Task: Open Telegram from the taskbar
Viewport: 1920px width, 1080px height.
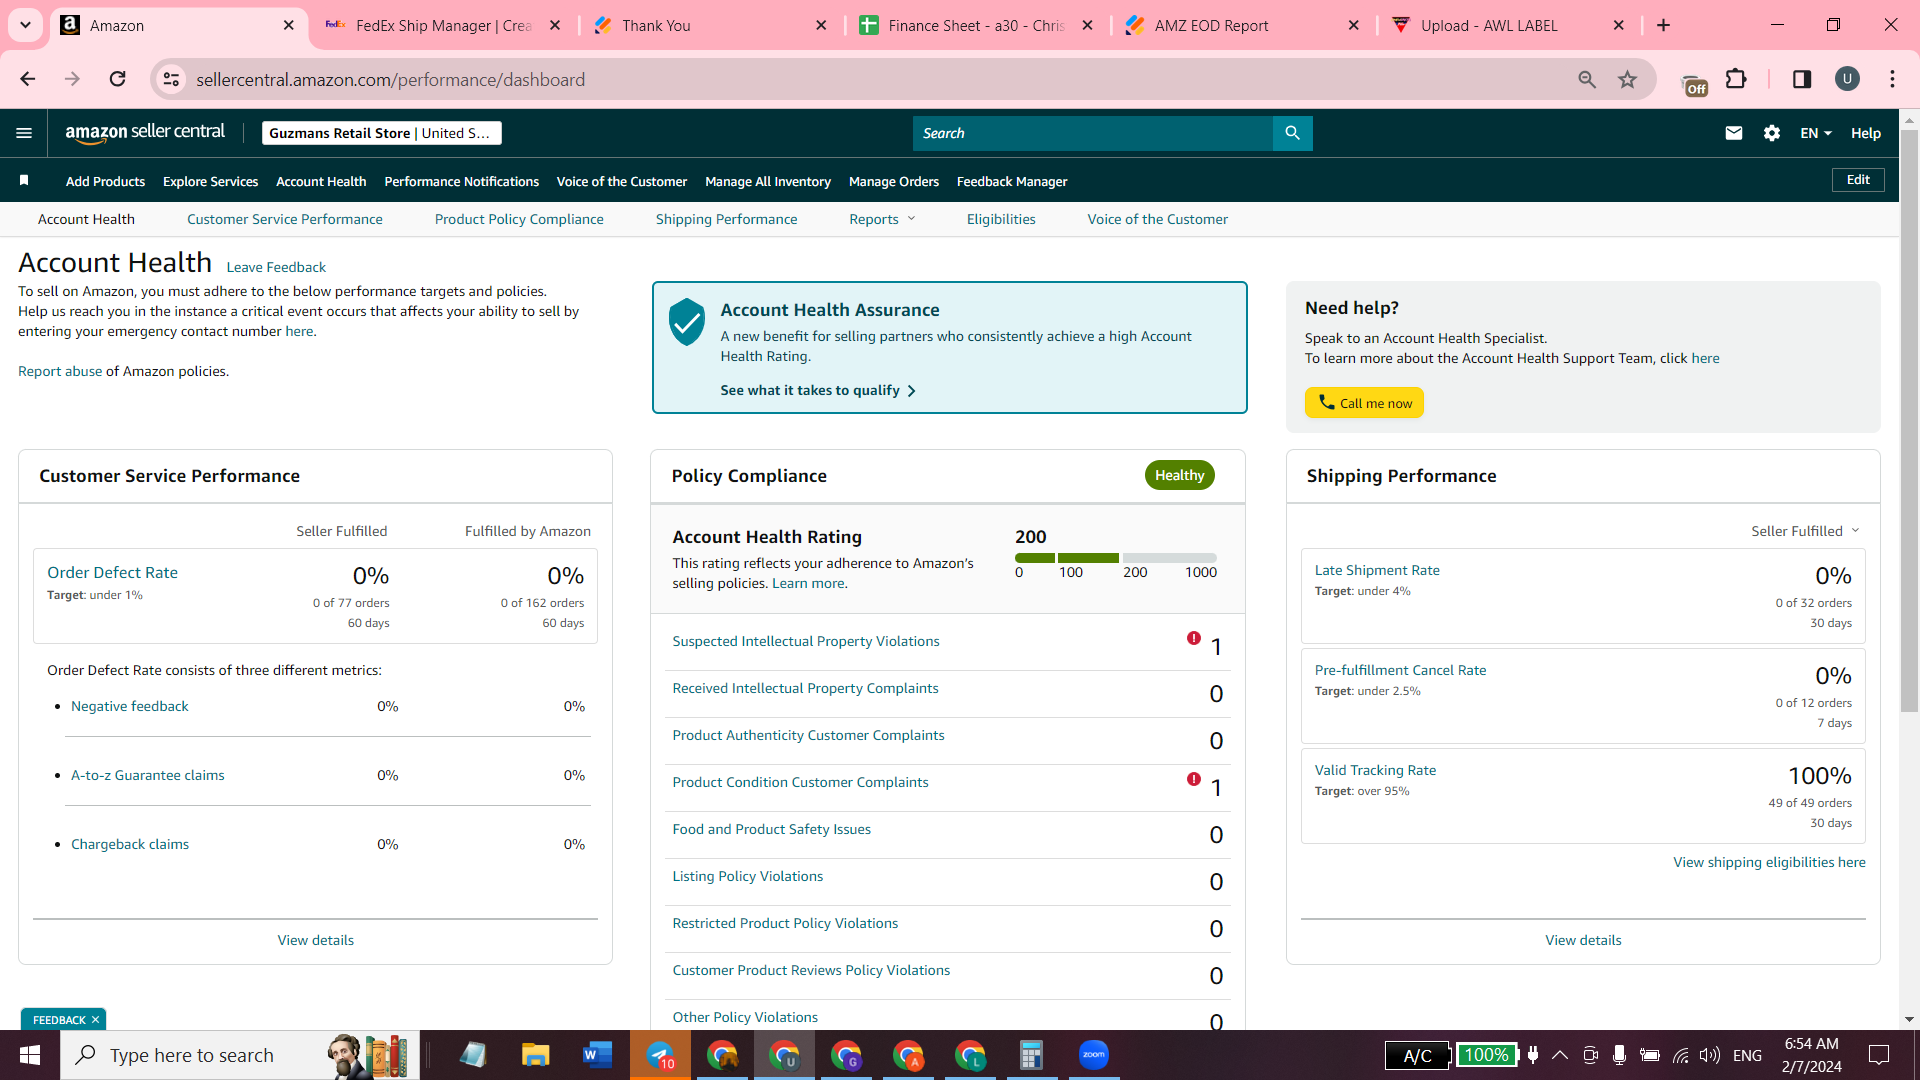Action: coord(660,1055)
